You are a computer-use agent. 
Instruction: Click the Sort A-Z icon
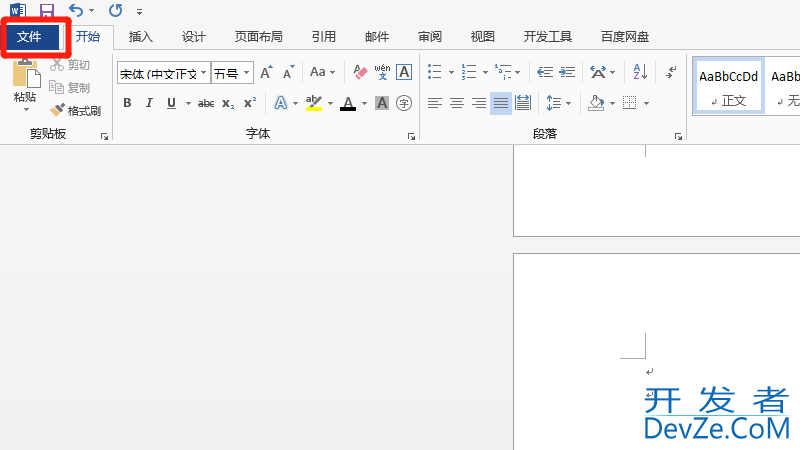point(640,72)
